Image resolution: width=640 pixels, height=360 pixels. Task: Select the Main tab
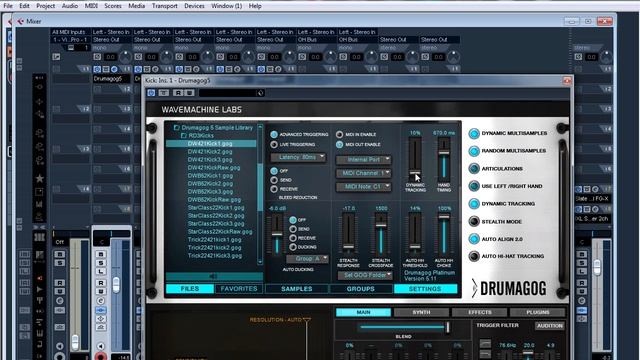[363, 312]
